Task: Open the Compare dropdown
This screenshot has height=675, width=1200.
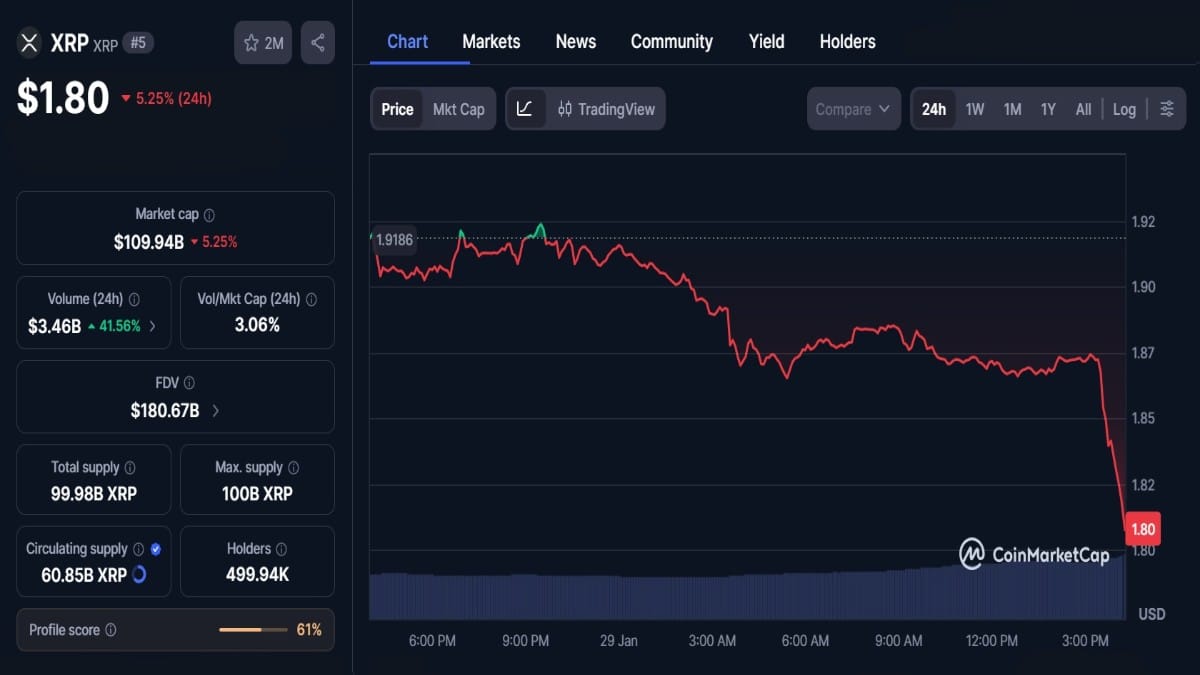Action: 853,109
